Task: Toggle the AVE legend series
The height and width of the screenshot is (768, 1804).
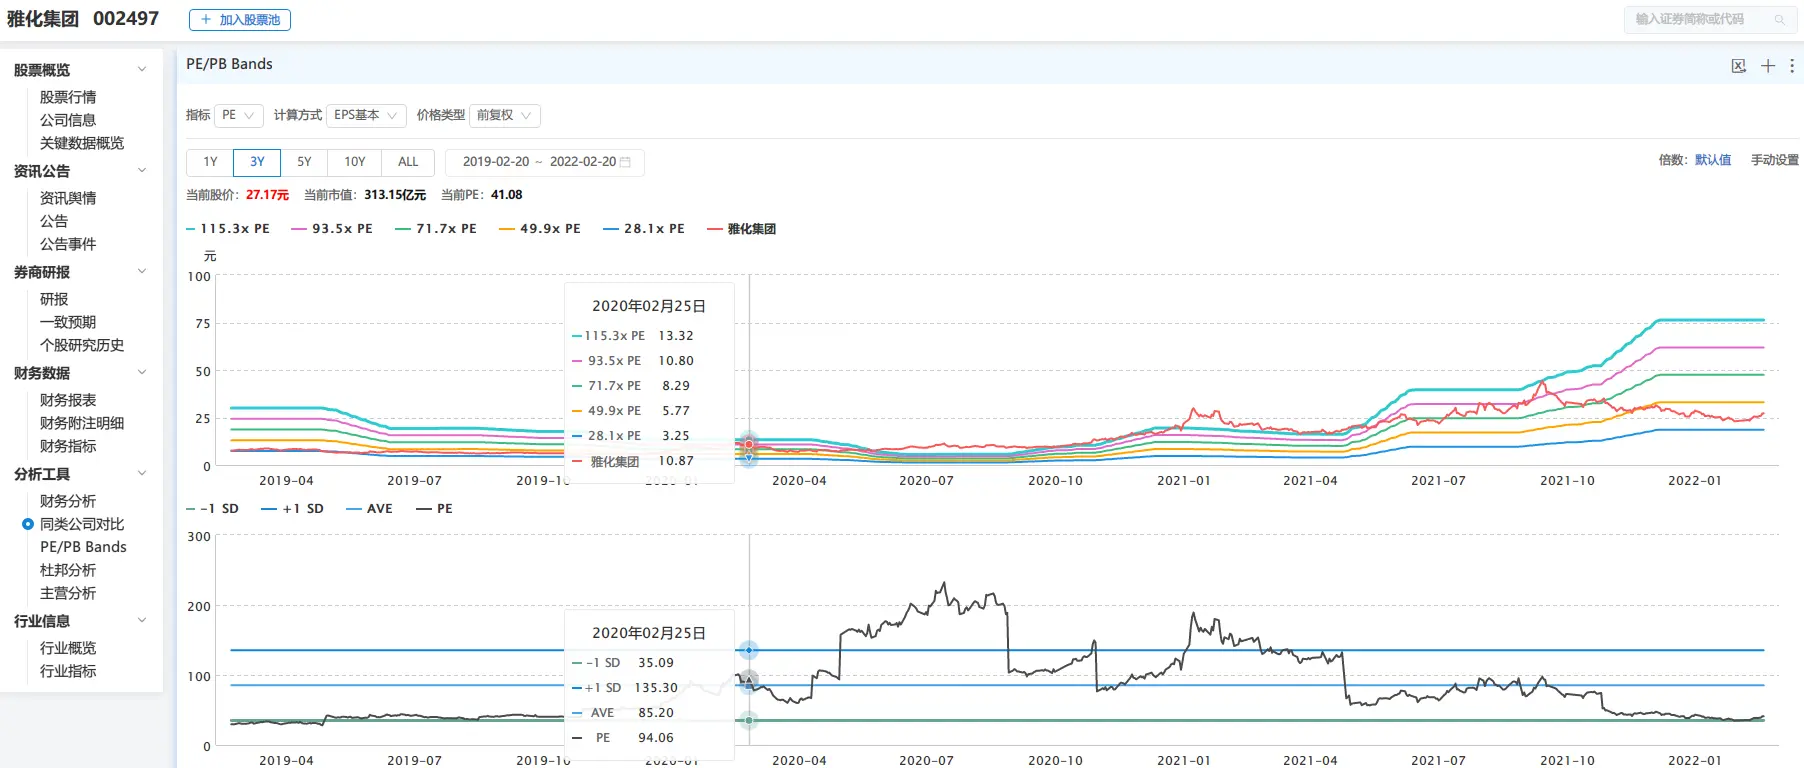Action: pos(369,509)
